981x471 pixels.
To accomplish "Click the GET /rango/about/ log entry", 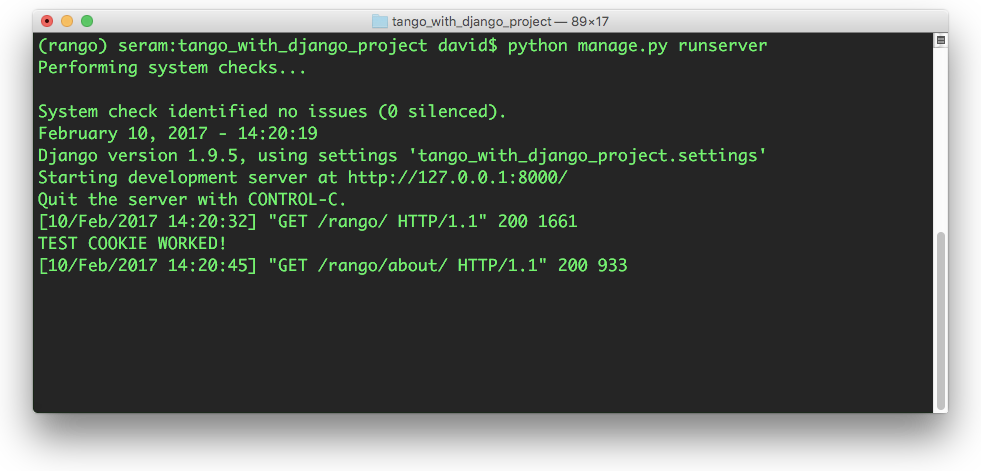I will tap(332, 265).
